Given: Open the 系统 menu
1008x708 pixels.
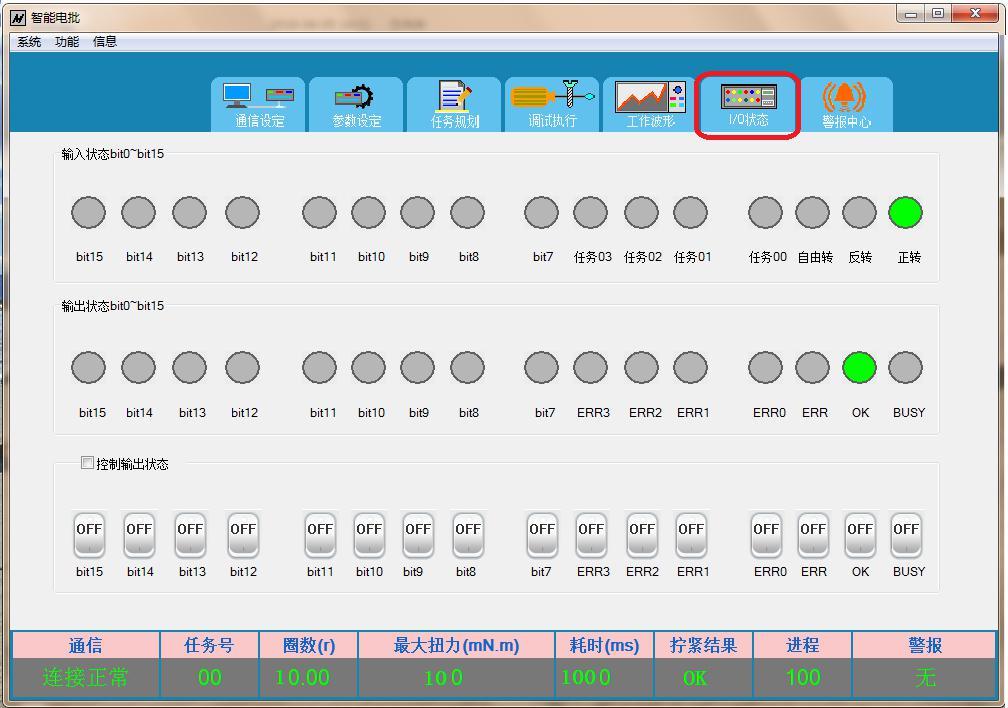Looking at the screenshot, I should [29, 42].
